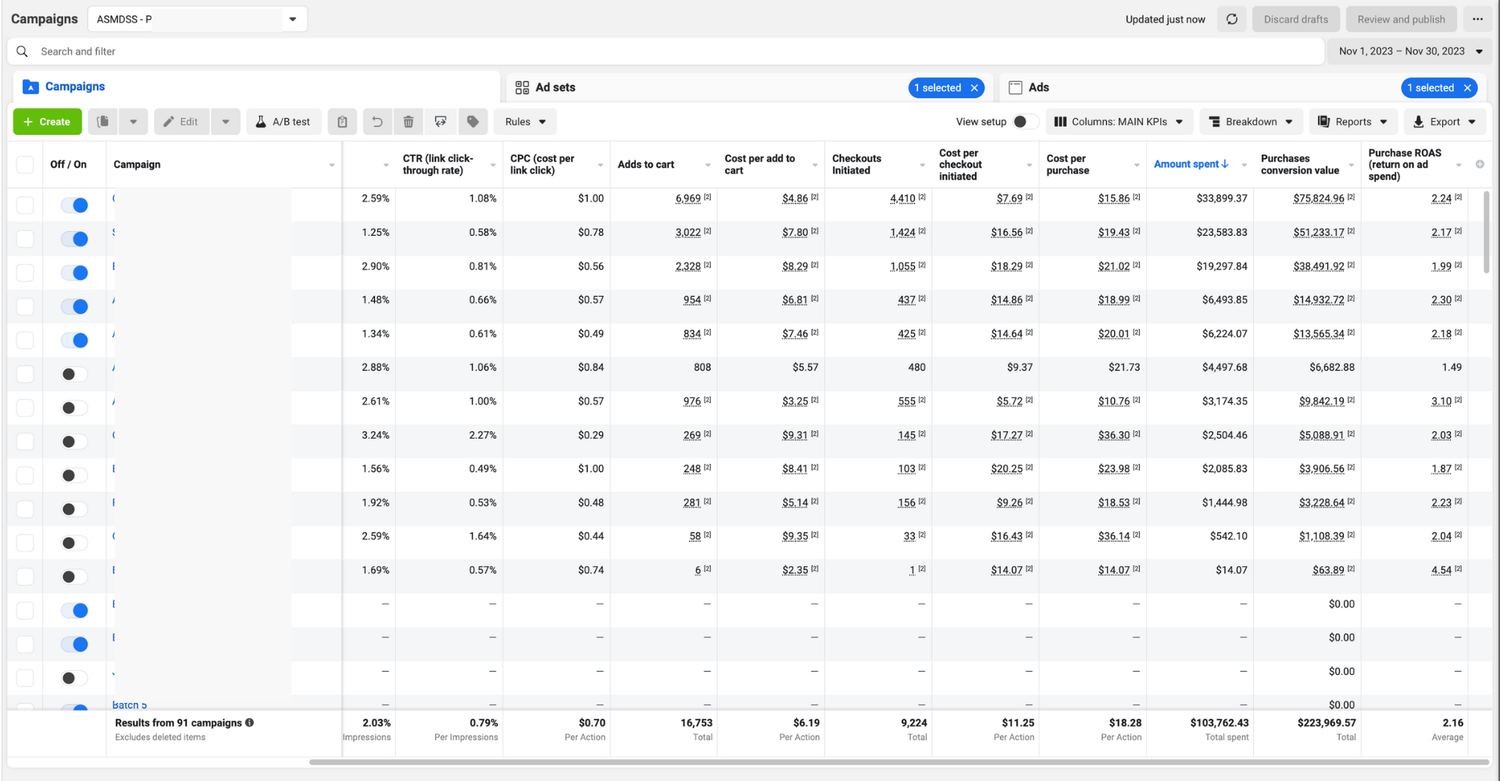Toggle on the campaign with $2,504.46 spent
Screen dimensions: 1500x781
pos(74,442)
